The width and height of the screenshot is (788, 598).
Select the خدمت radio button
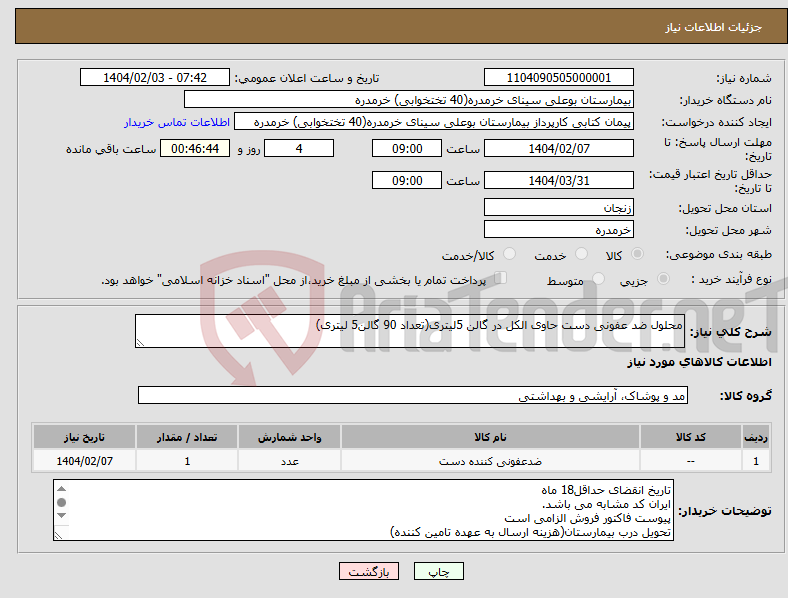[x=581, y=254]
